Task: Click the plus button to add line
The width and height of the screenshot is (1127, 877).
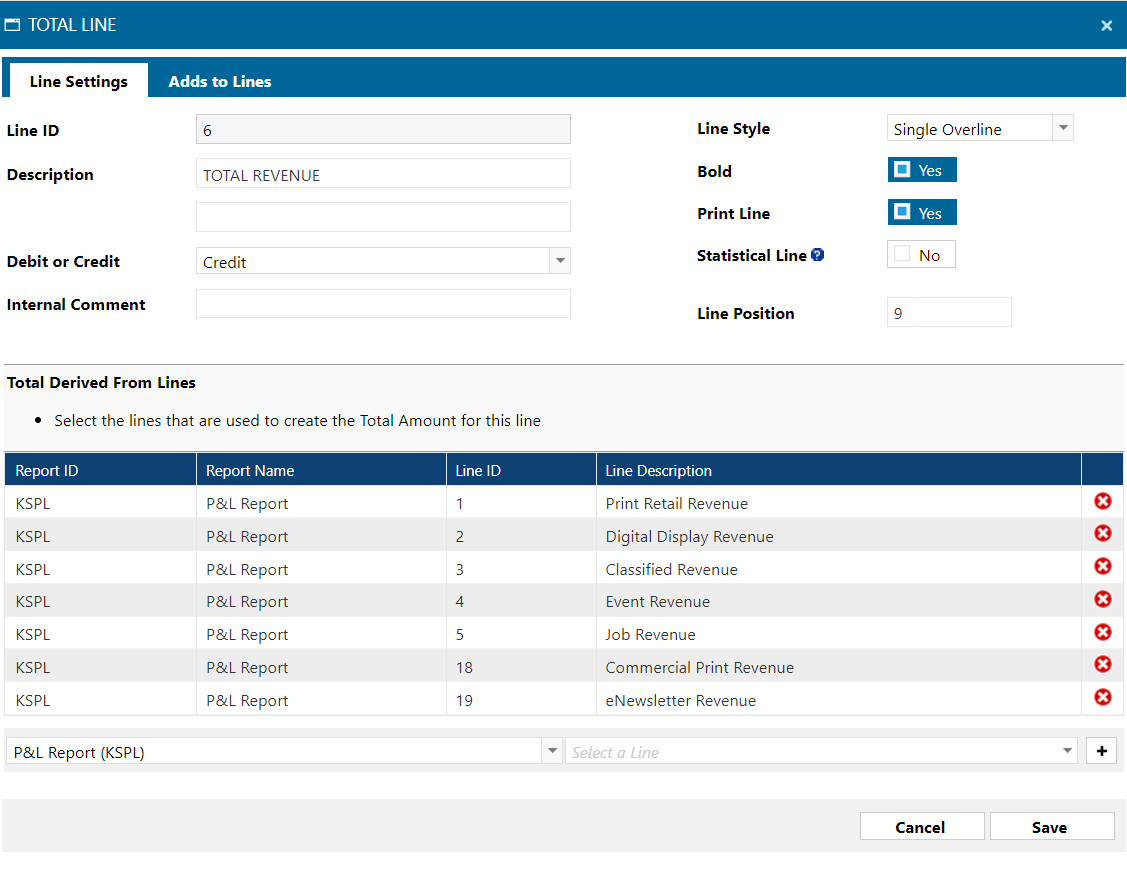Action: [x=1101, y=751]
